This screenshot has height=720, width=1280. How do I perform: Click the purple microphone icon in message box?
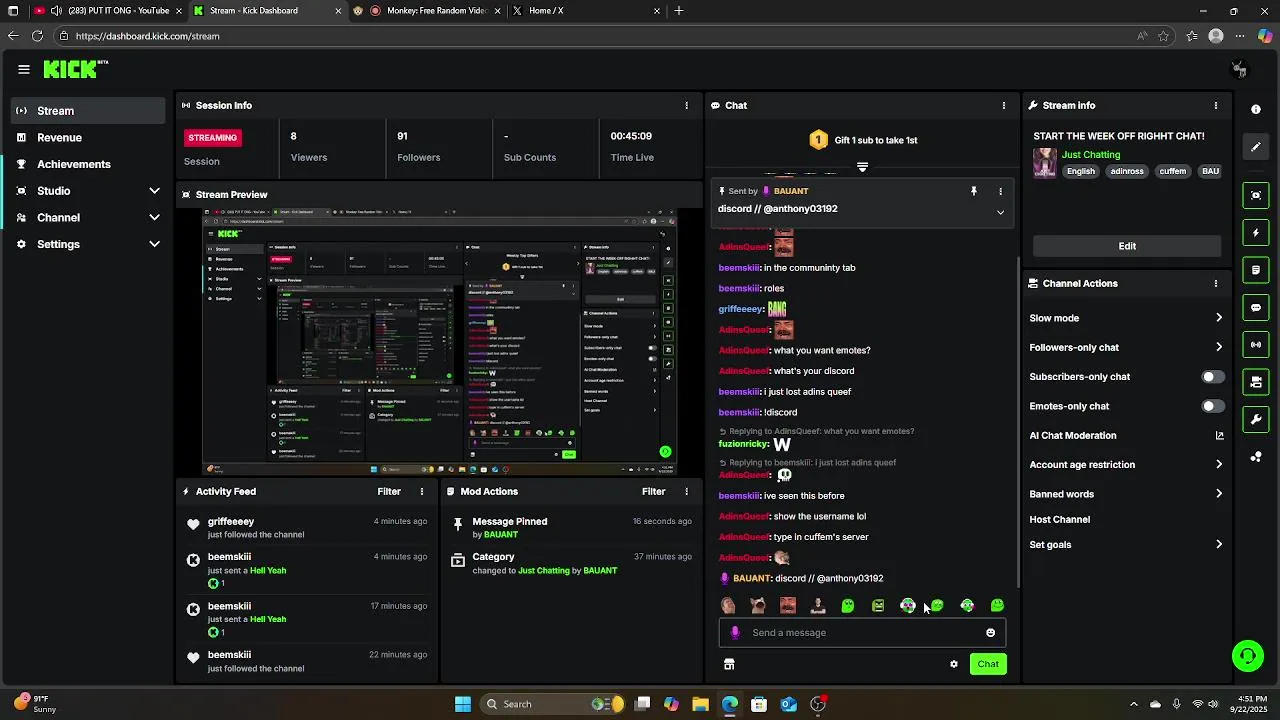click(x=735, y=632)
